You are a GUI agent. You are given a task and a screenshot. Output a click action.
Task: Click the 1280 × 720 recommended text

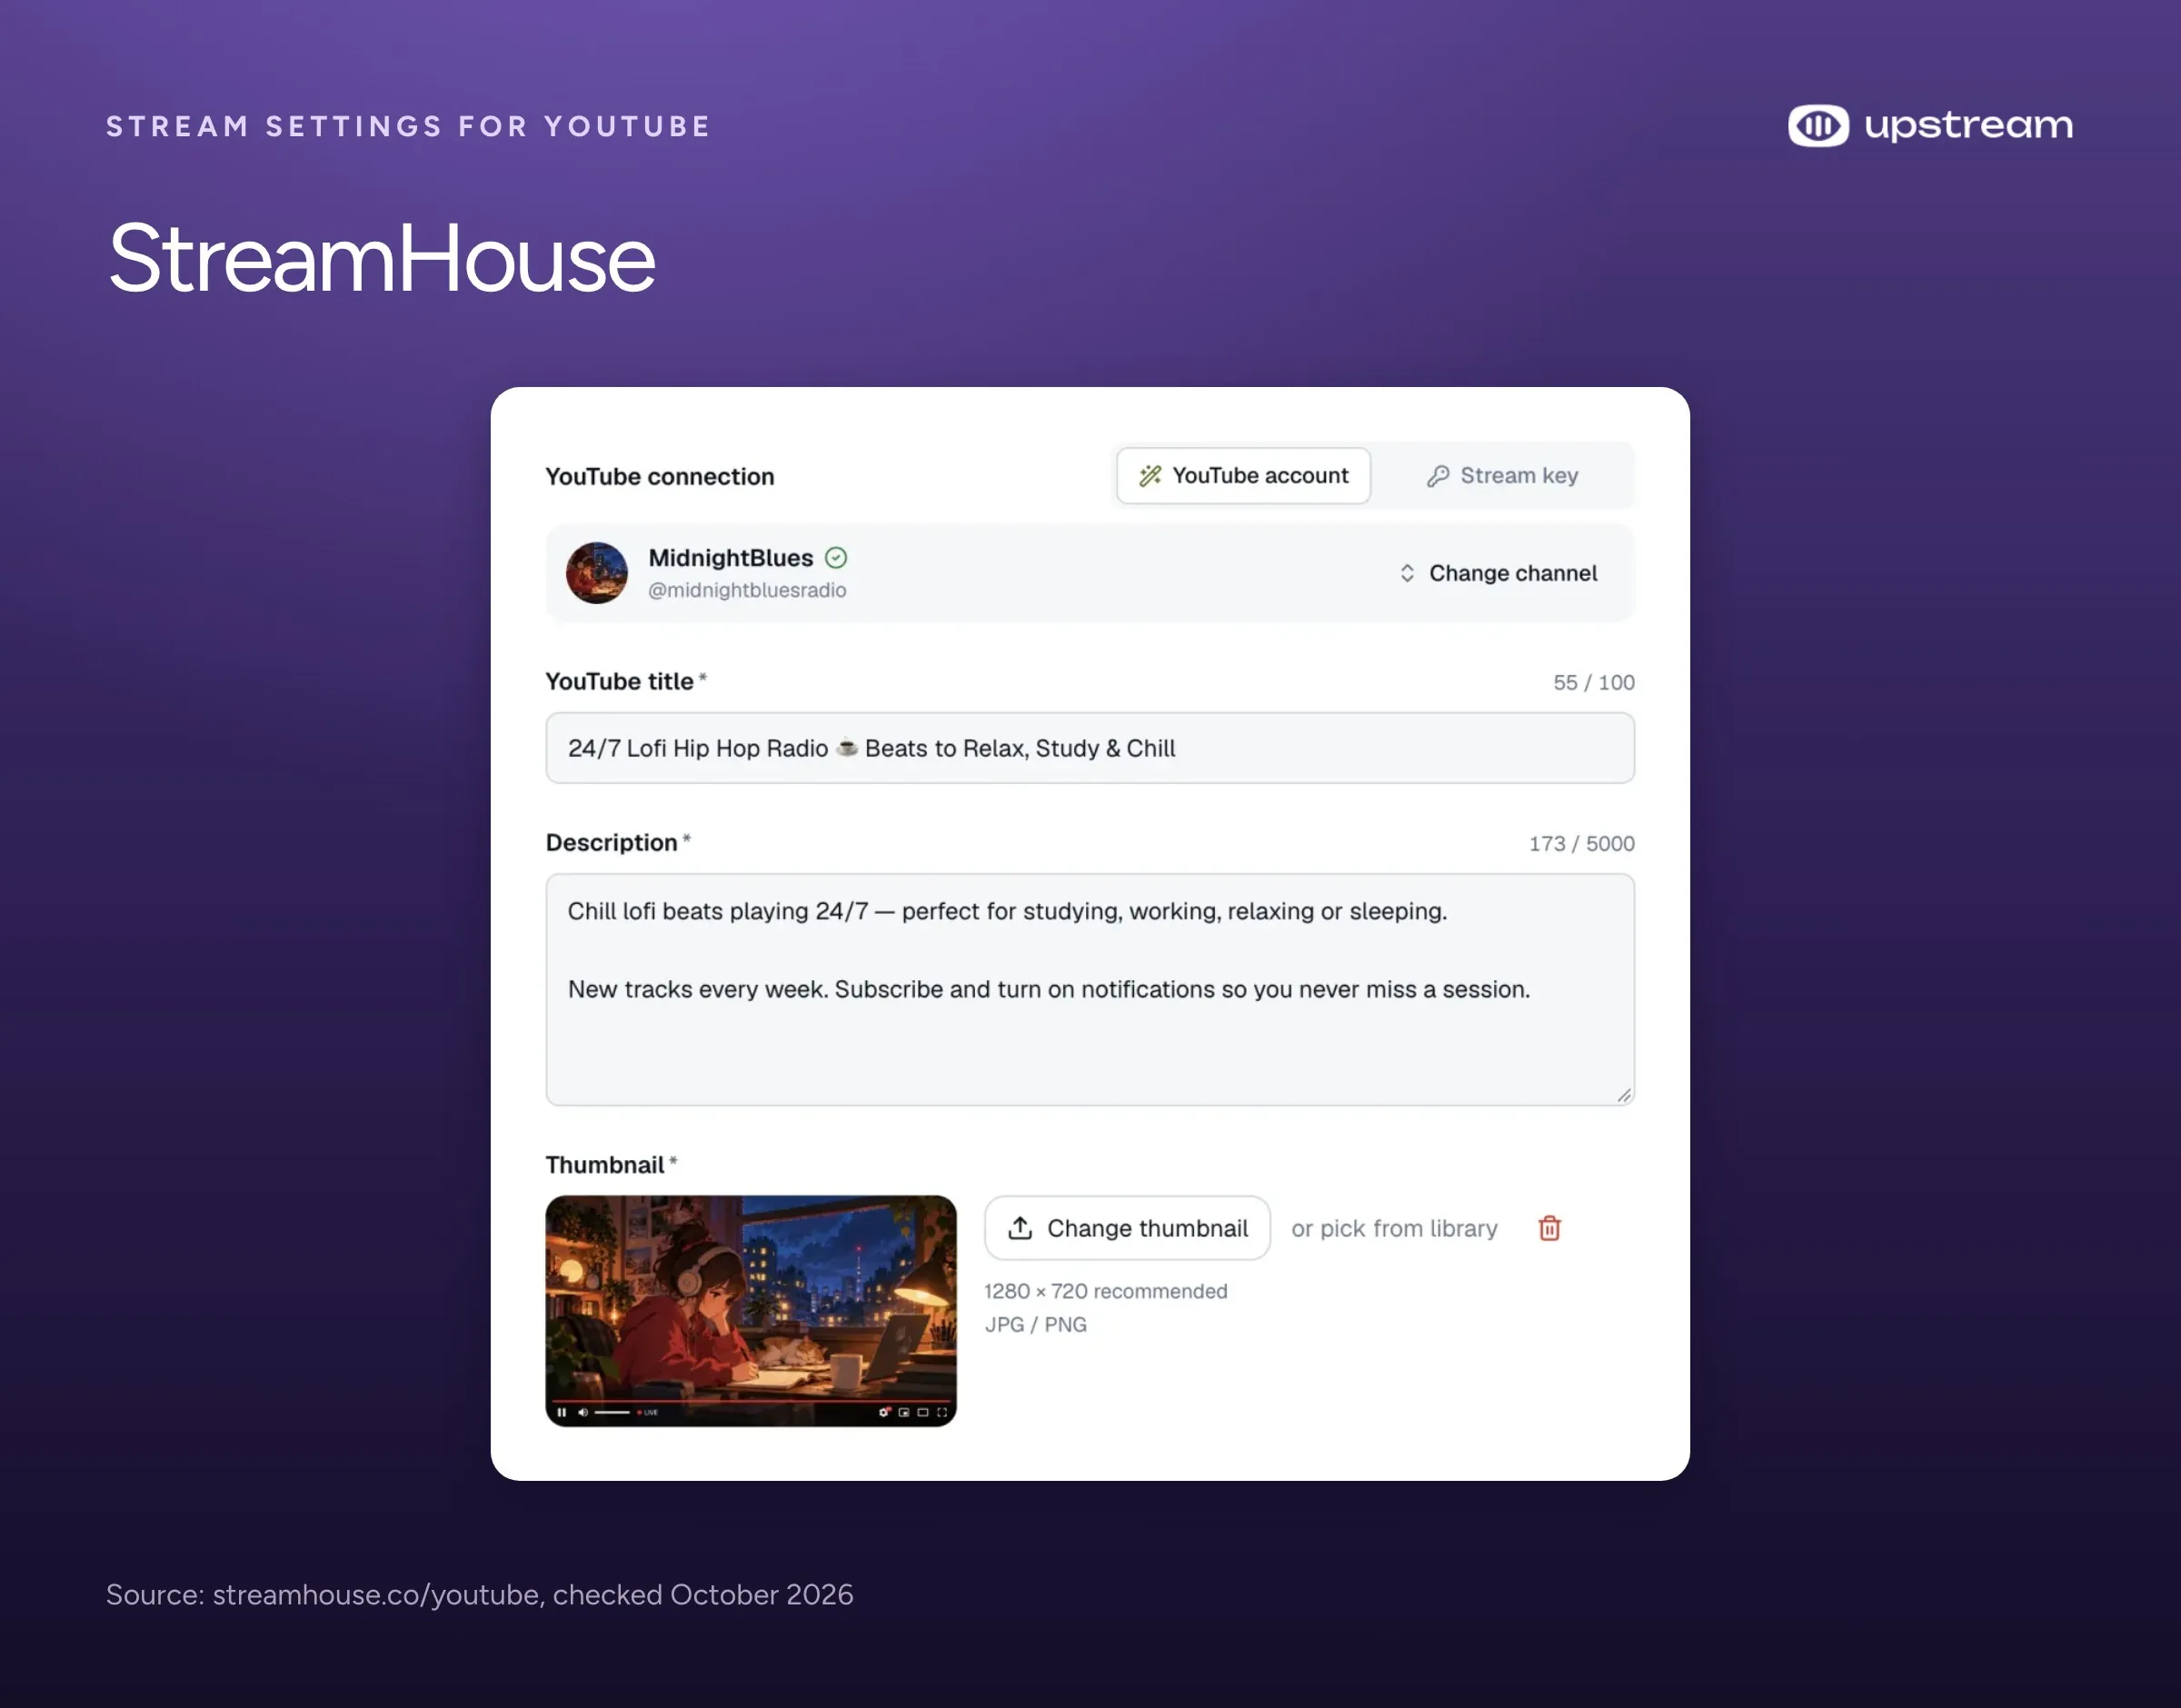pyautogui.click(x=1105, y=1291)
